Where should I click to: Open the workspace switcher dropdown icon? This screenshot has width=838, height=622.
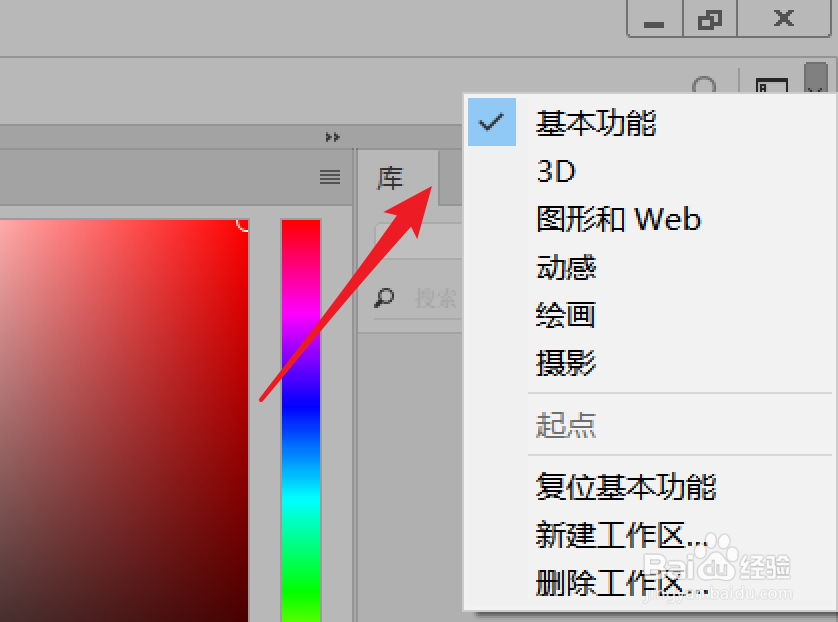pos(816,79)
